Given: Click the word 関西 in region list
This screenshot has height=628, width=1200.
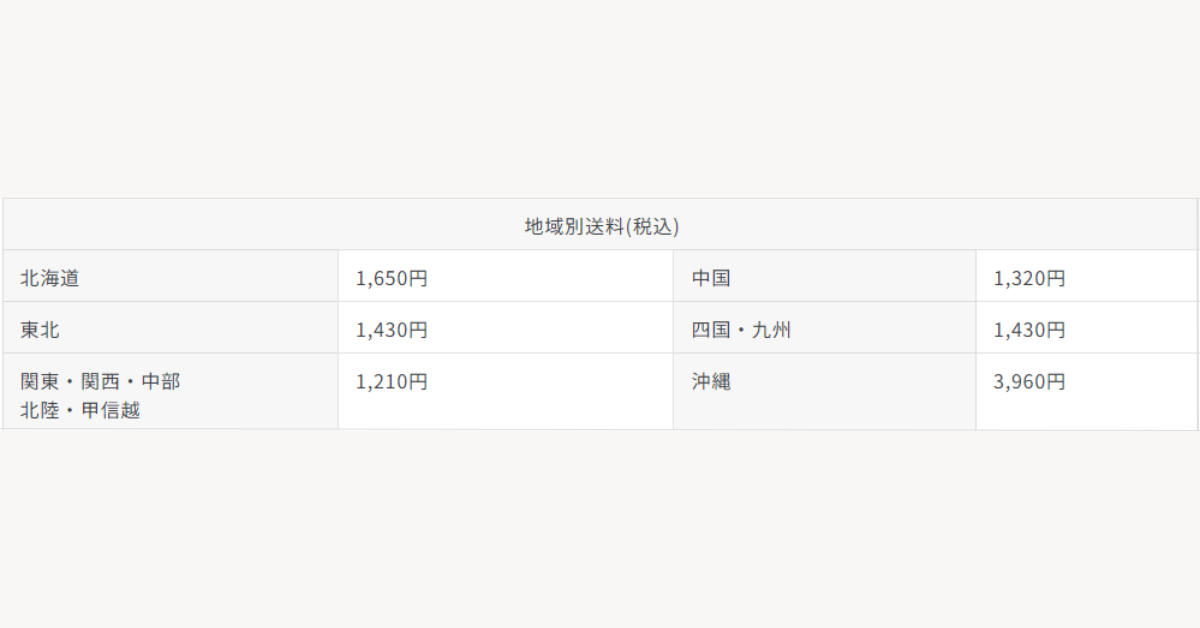Looking at the screenshot, I should click(100, 382).
